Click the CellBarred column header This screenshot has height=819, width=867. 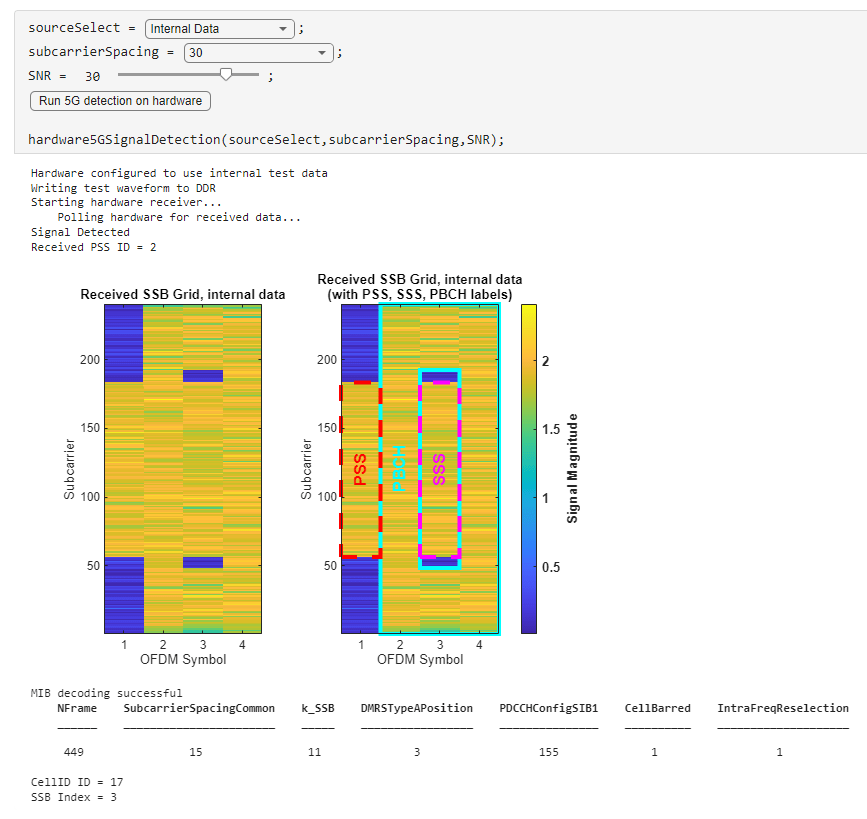tap(657, 708)
